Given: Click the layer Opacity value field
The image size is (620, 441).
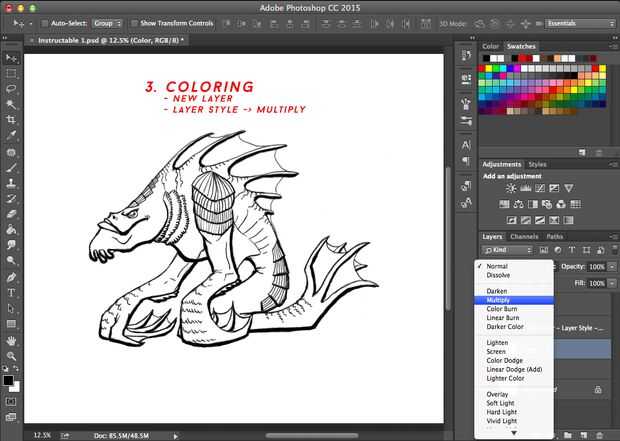Looking at the screenshot, I should tap(597, 267).
